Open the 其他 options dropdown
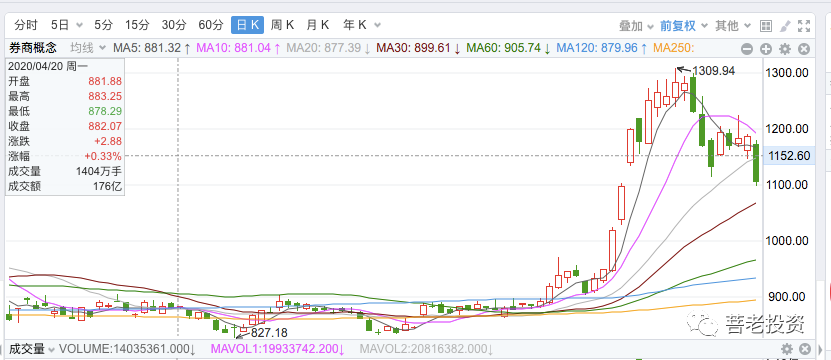 (x=733, y=25)
